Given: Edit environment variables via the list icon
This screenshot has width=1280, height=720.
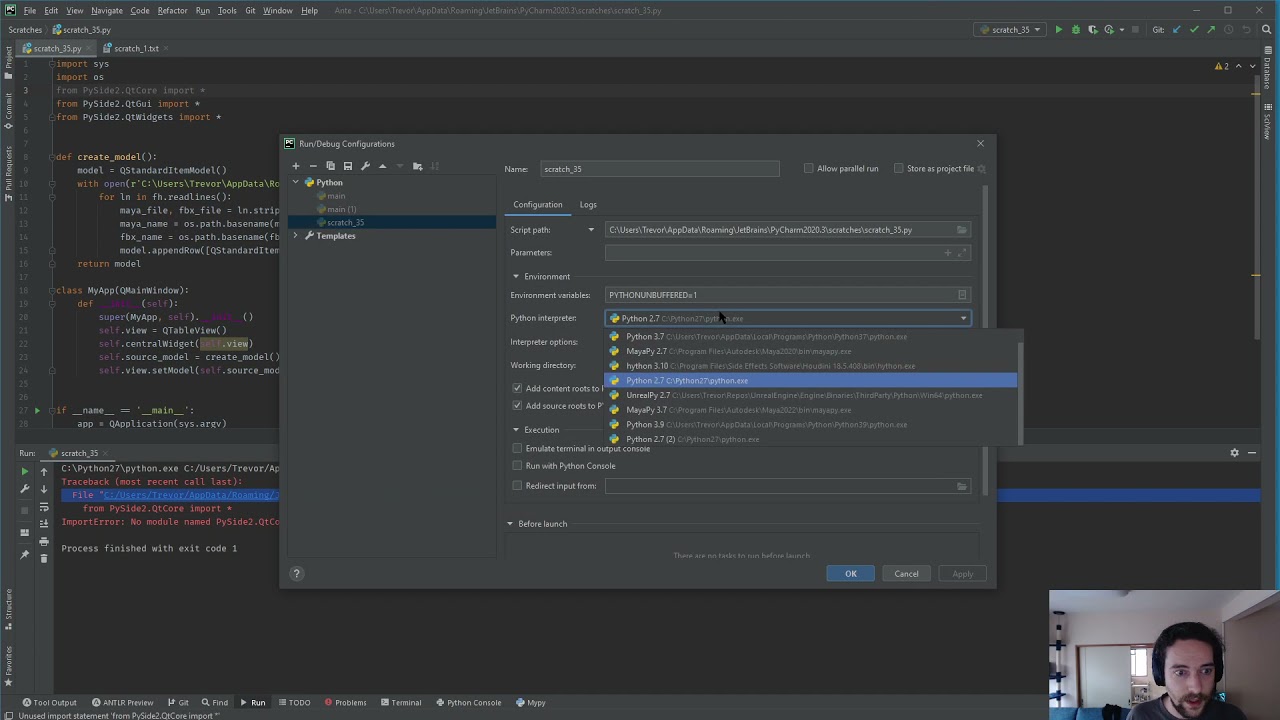Looking at the screenshot, I should tap(962, 295).
